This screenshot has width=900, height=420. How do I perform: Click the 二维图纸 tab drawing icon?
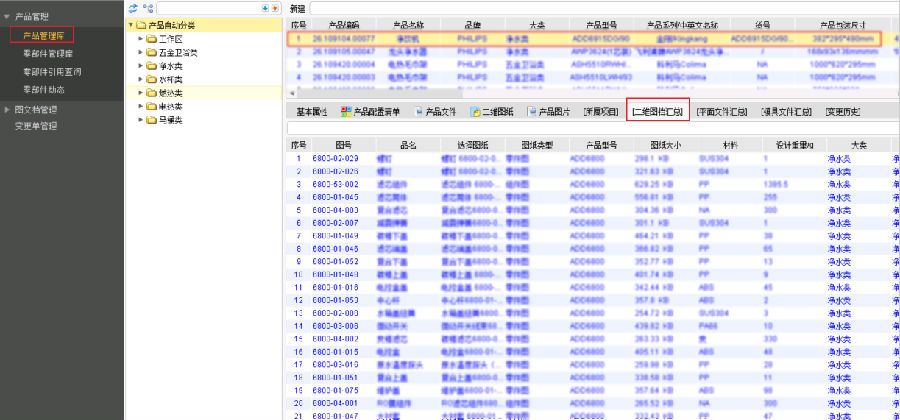[477, 111]
